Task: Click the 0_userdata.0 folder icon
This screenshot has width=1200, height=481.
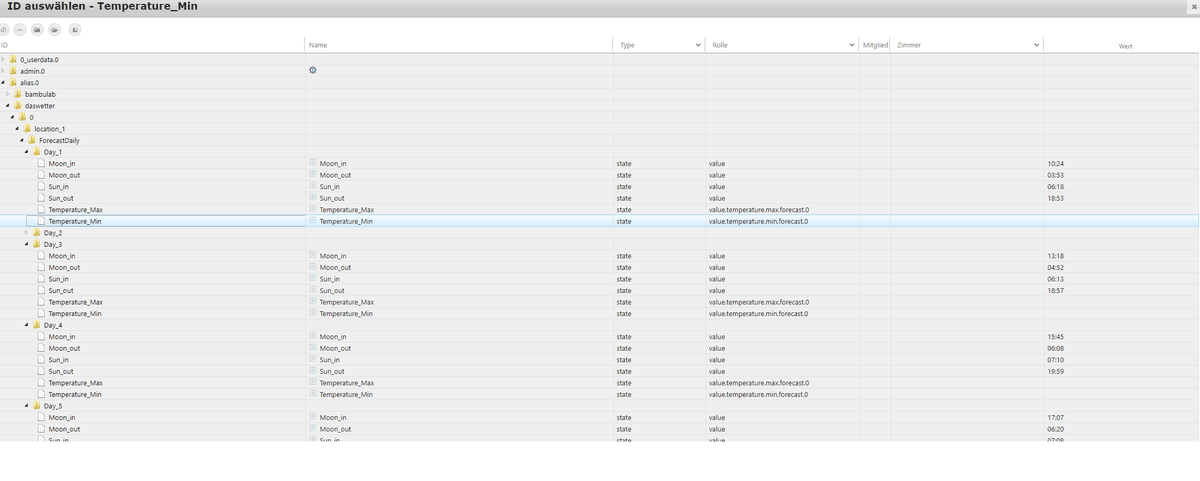Action: (x=14, y=60)
